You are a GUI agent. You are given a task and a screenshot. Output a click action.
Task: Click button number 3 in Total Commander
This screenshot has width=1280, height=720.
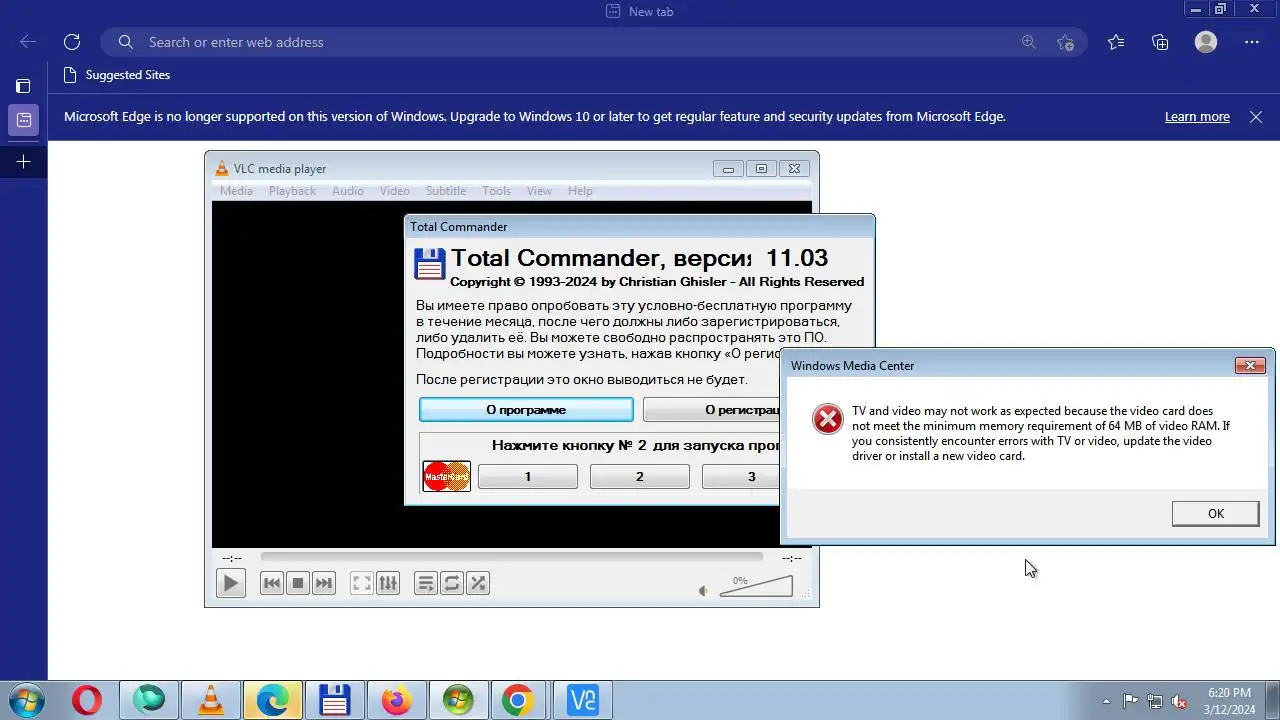pyautogui.click(x=741, y=477)
